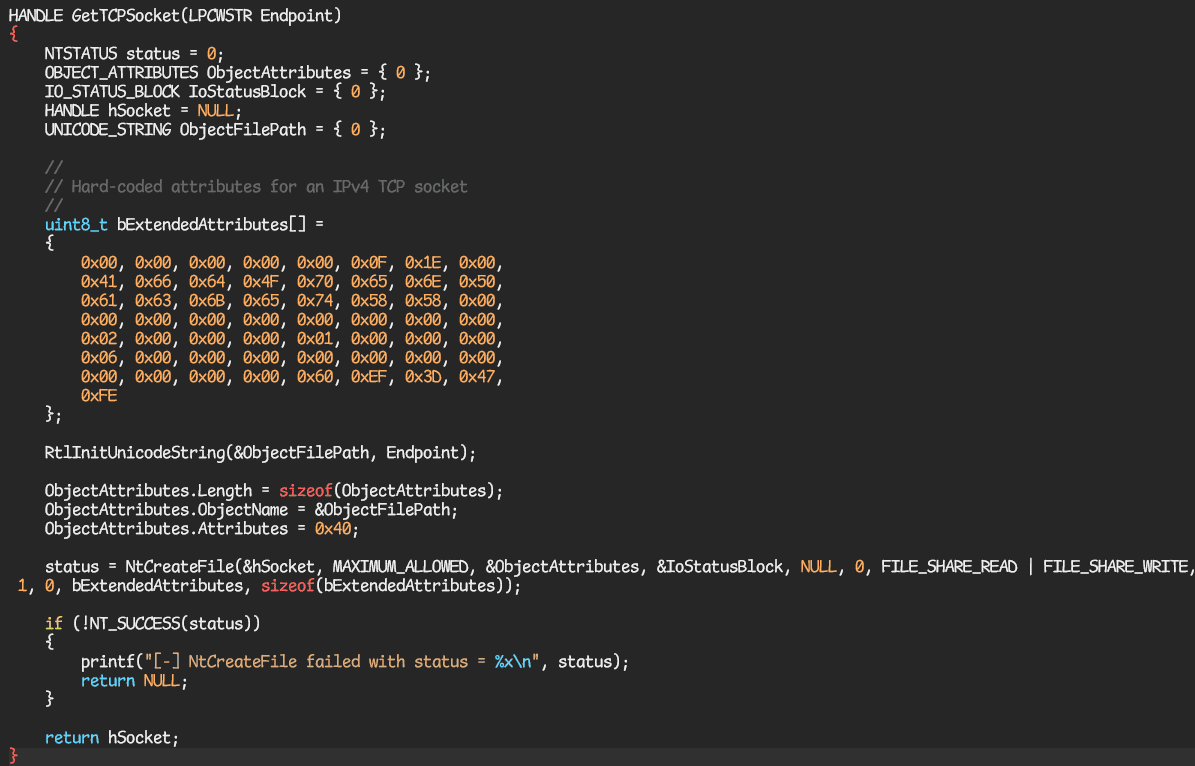Click byte 0x4F in the array

tap(261, 282)
